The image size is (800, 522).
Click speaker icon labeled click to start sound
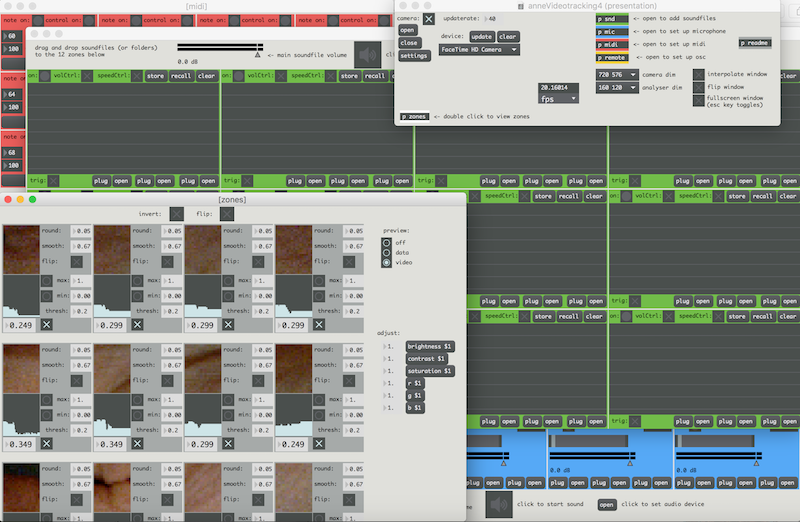click(x=498, y=505)
